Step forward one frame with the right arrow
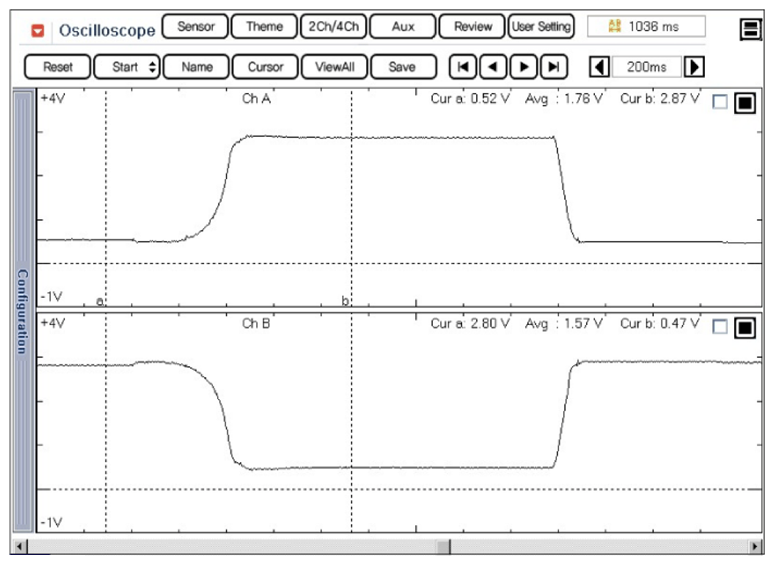 522,67
